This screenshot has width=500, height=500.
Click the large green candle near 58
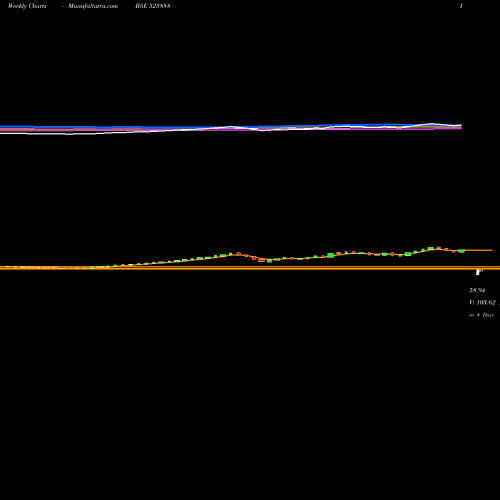click(x=331, y=255)
